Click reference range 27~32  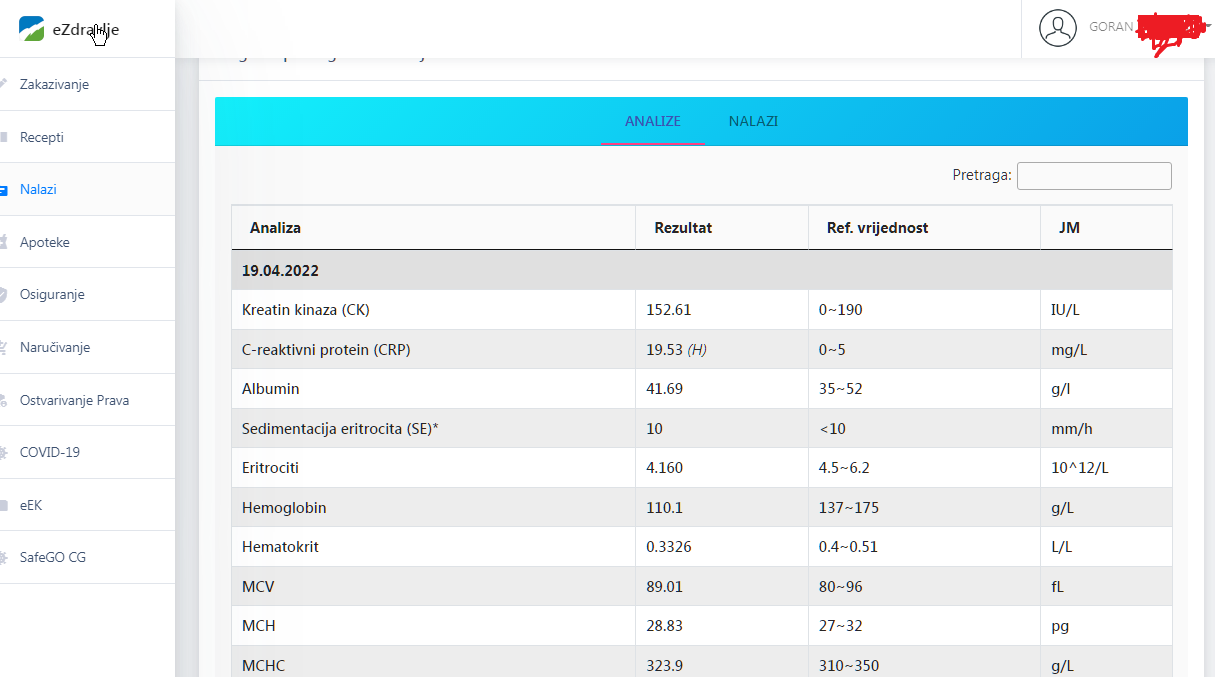841,625
